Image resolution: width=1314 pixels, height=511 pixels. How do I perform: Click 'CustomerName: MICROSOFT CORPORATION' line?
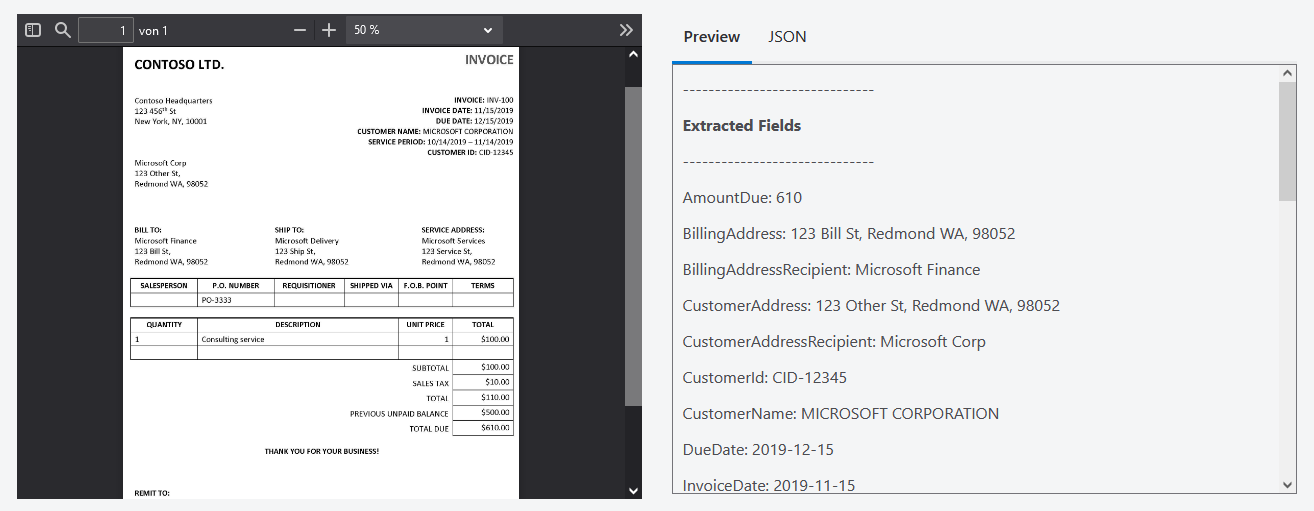pos(841,414)
